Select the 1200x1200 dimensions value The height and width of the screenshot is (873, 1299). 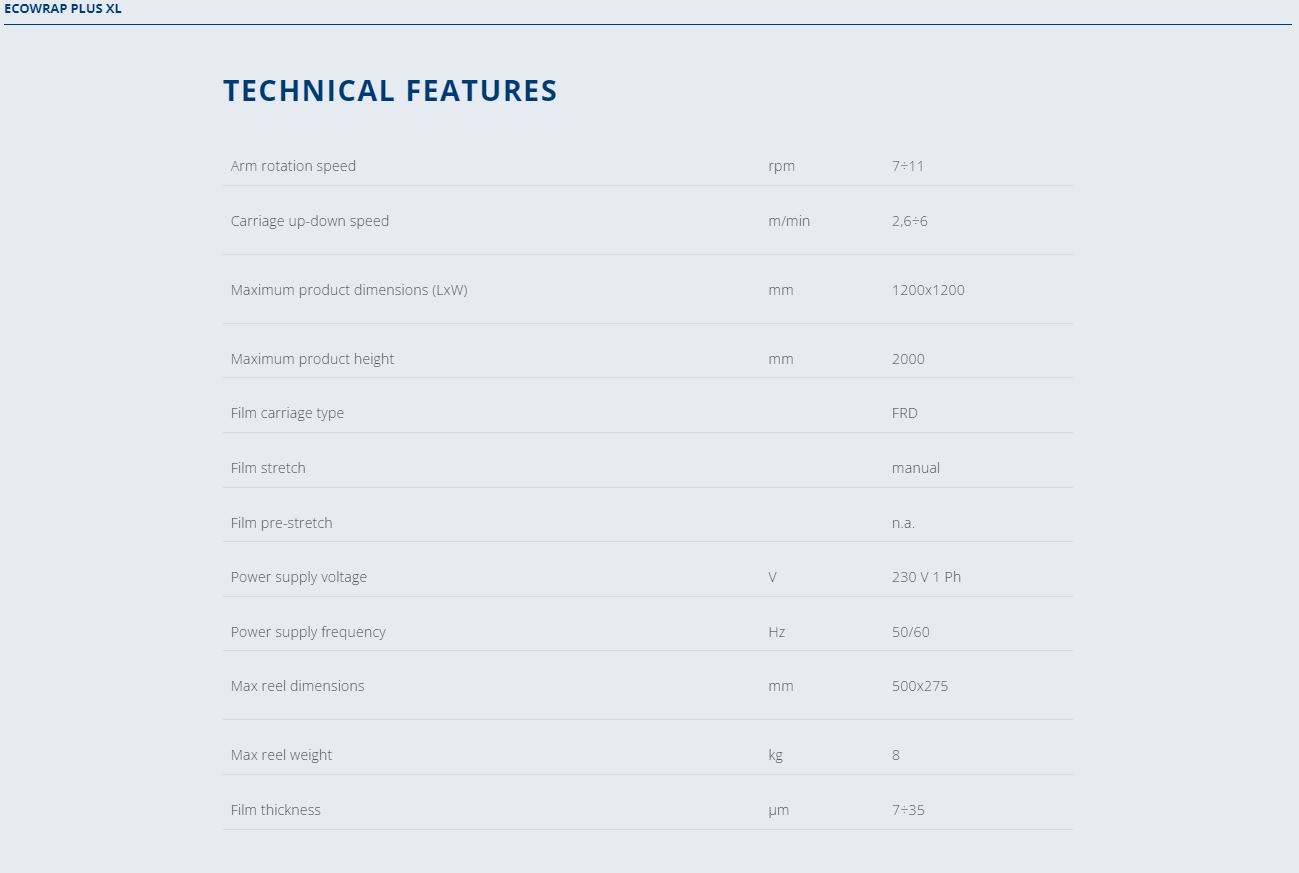pos(928,290)
